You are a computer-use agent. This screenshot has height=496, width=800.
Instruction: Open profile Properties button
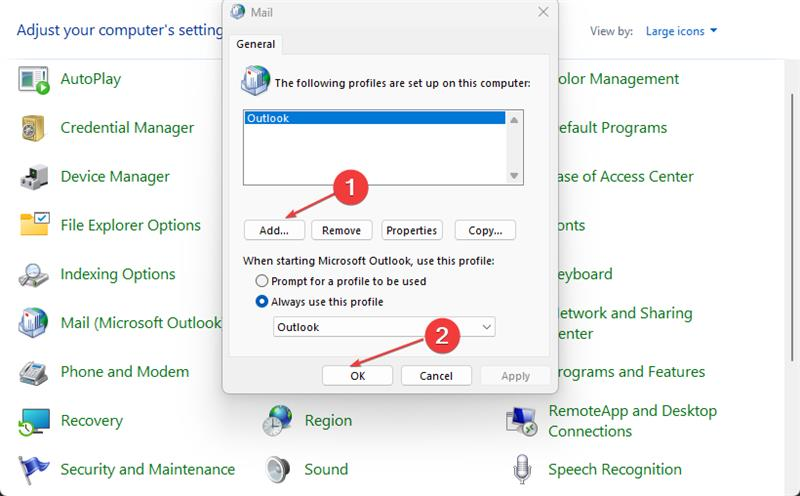pos(411,230)
